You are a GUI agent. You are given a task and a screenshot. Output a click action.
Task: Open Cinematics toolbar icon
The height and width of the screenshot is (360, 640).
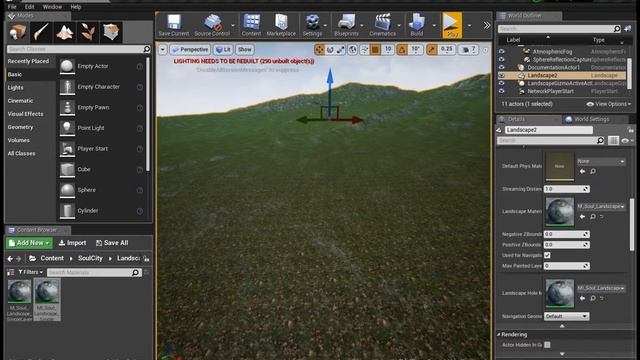click(382, 25)
